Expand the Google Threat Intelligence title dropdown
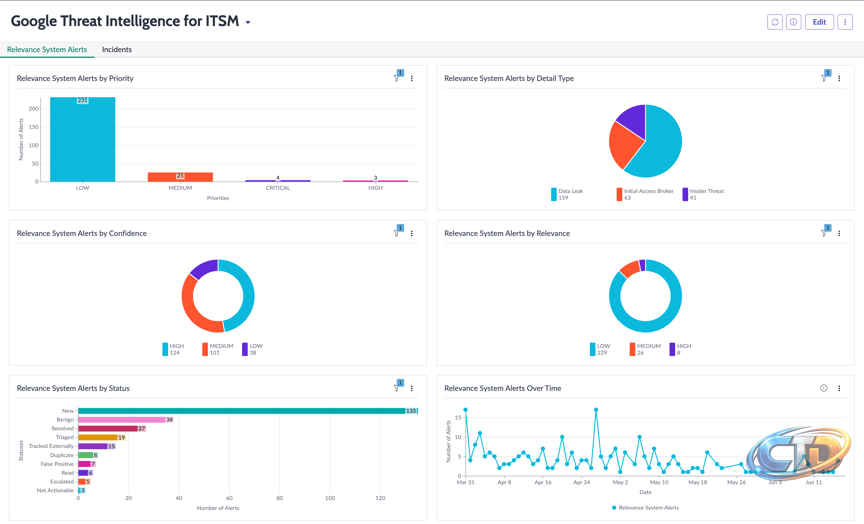Viewport: 864px width, 524px height. [248, 23]
